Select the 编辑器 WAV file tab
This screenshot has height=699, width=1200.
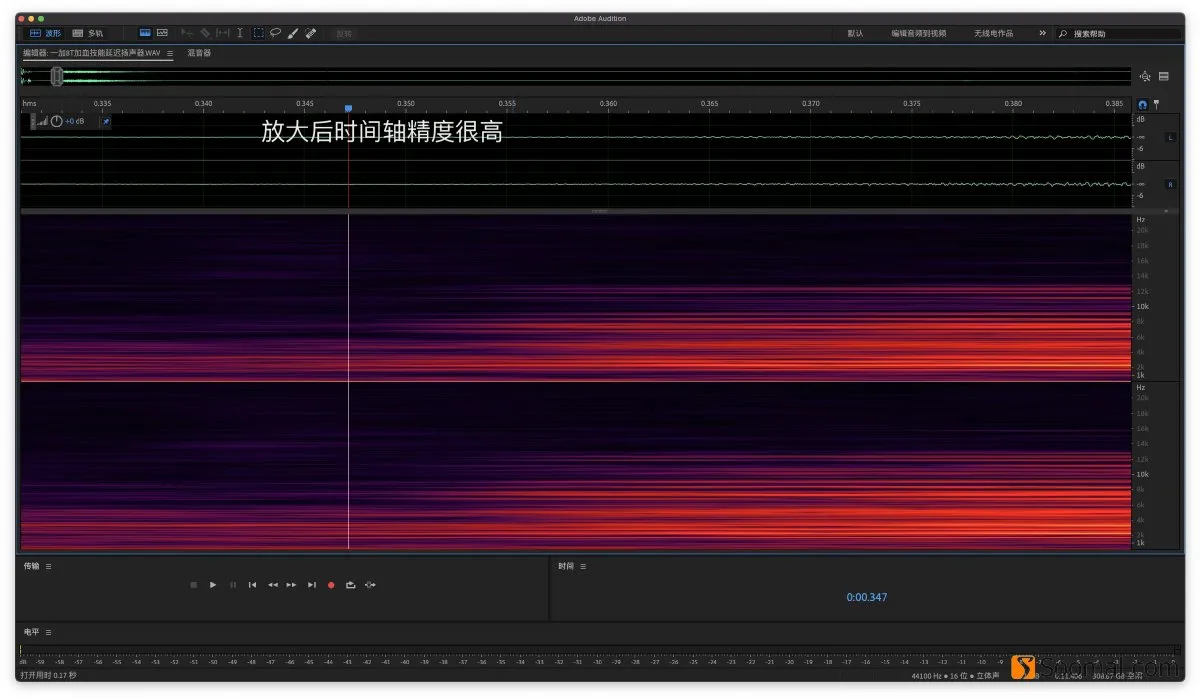[x=92, y=53]
